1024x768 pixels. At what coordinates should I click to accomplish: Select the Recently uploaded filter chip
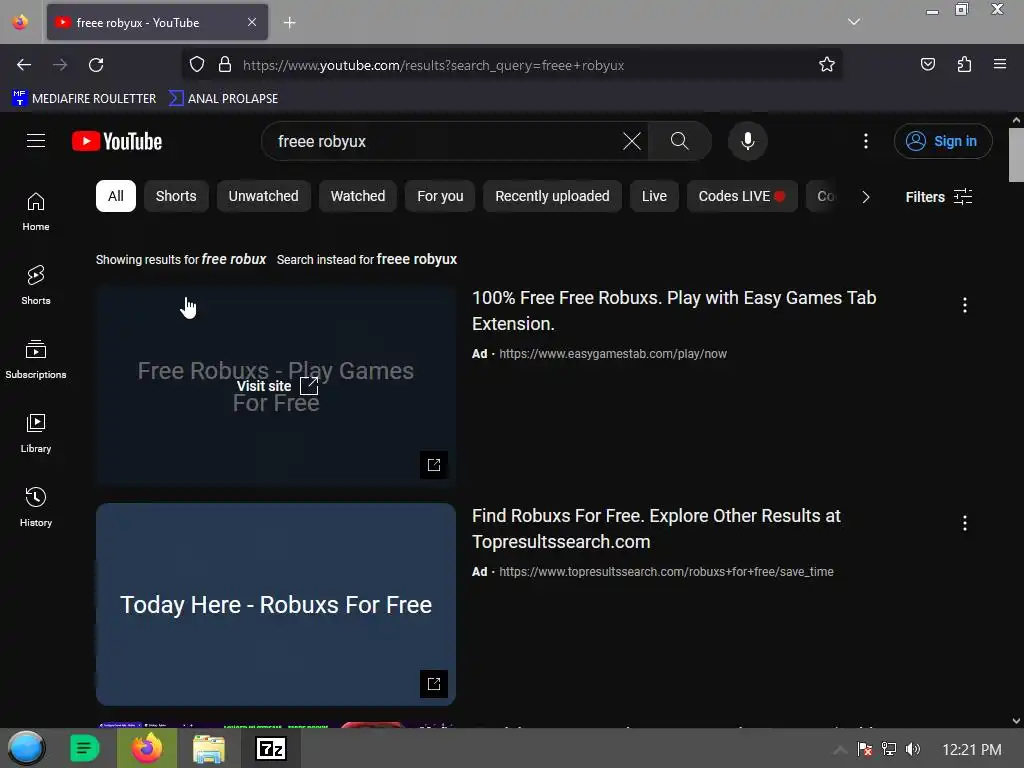(x=552, y=196)
